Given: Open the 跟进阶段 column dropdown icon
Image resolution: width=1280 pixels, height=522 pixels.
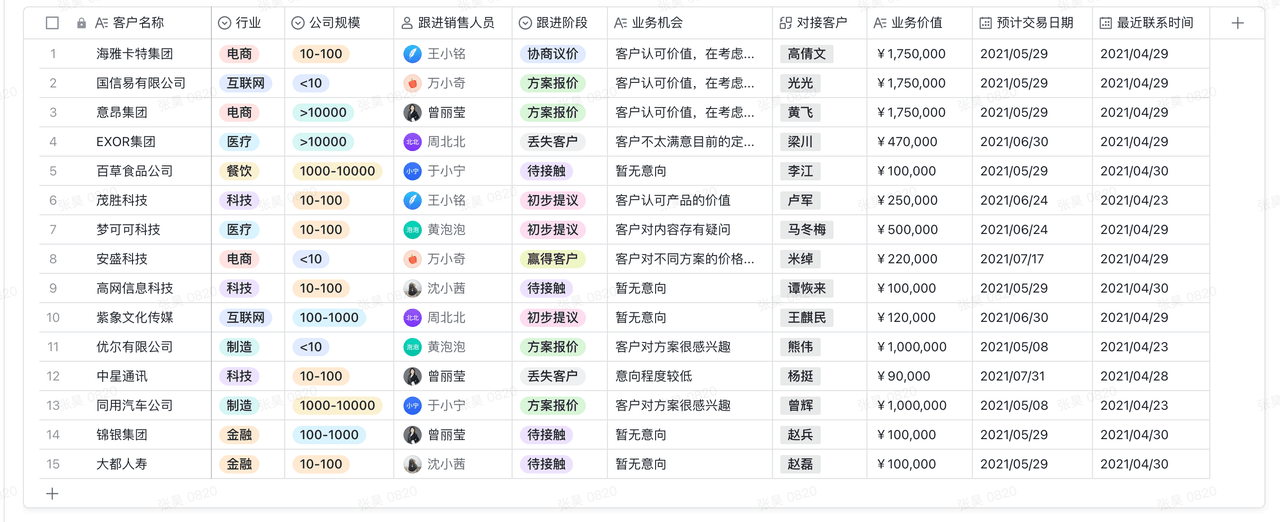Looking at the screenshot, I should 525,23.
